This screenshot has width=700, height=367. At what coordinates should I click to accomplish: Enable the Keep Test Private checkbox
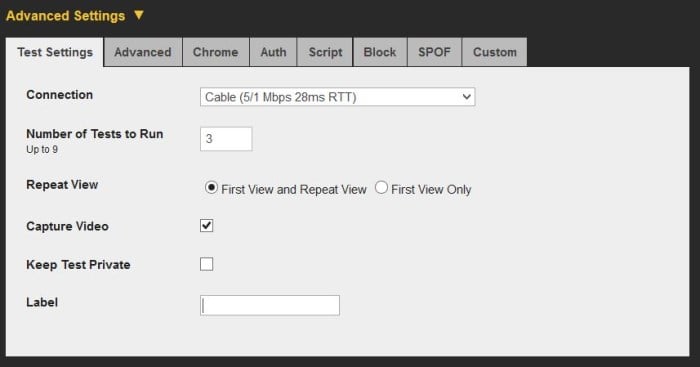point(206,264)
